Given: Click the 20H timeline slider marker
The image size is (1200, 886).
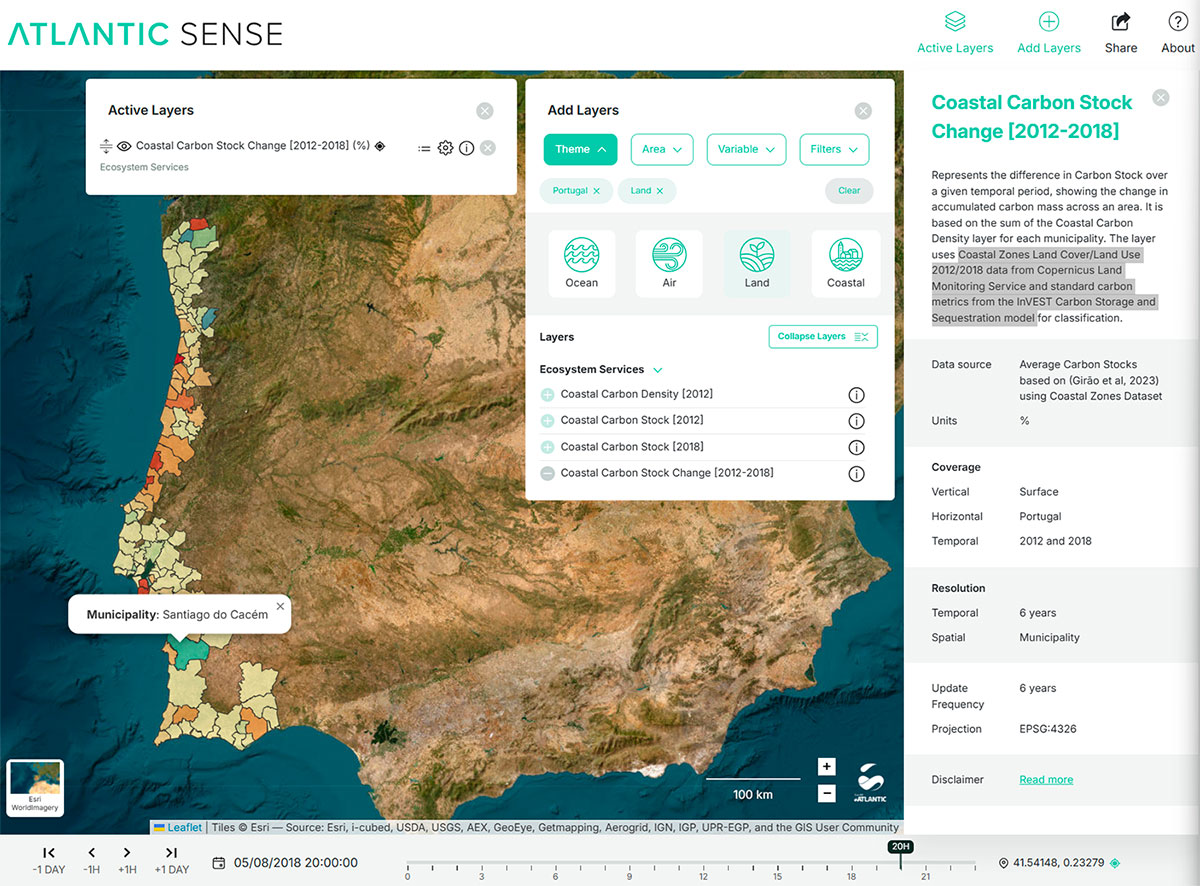Looking at the screenshot, I should point(900,847).
